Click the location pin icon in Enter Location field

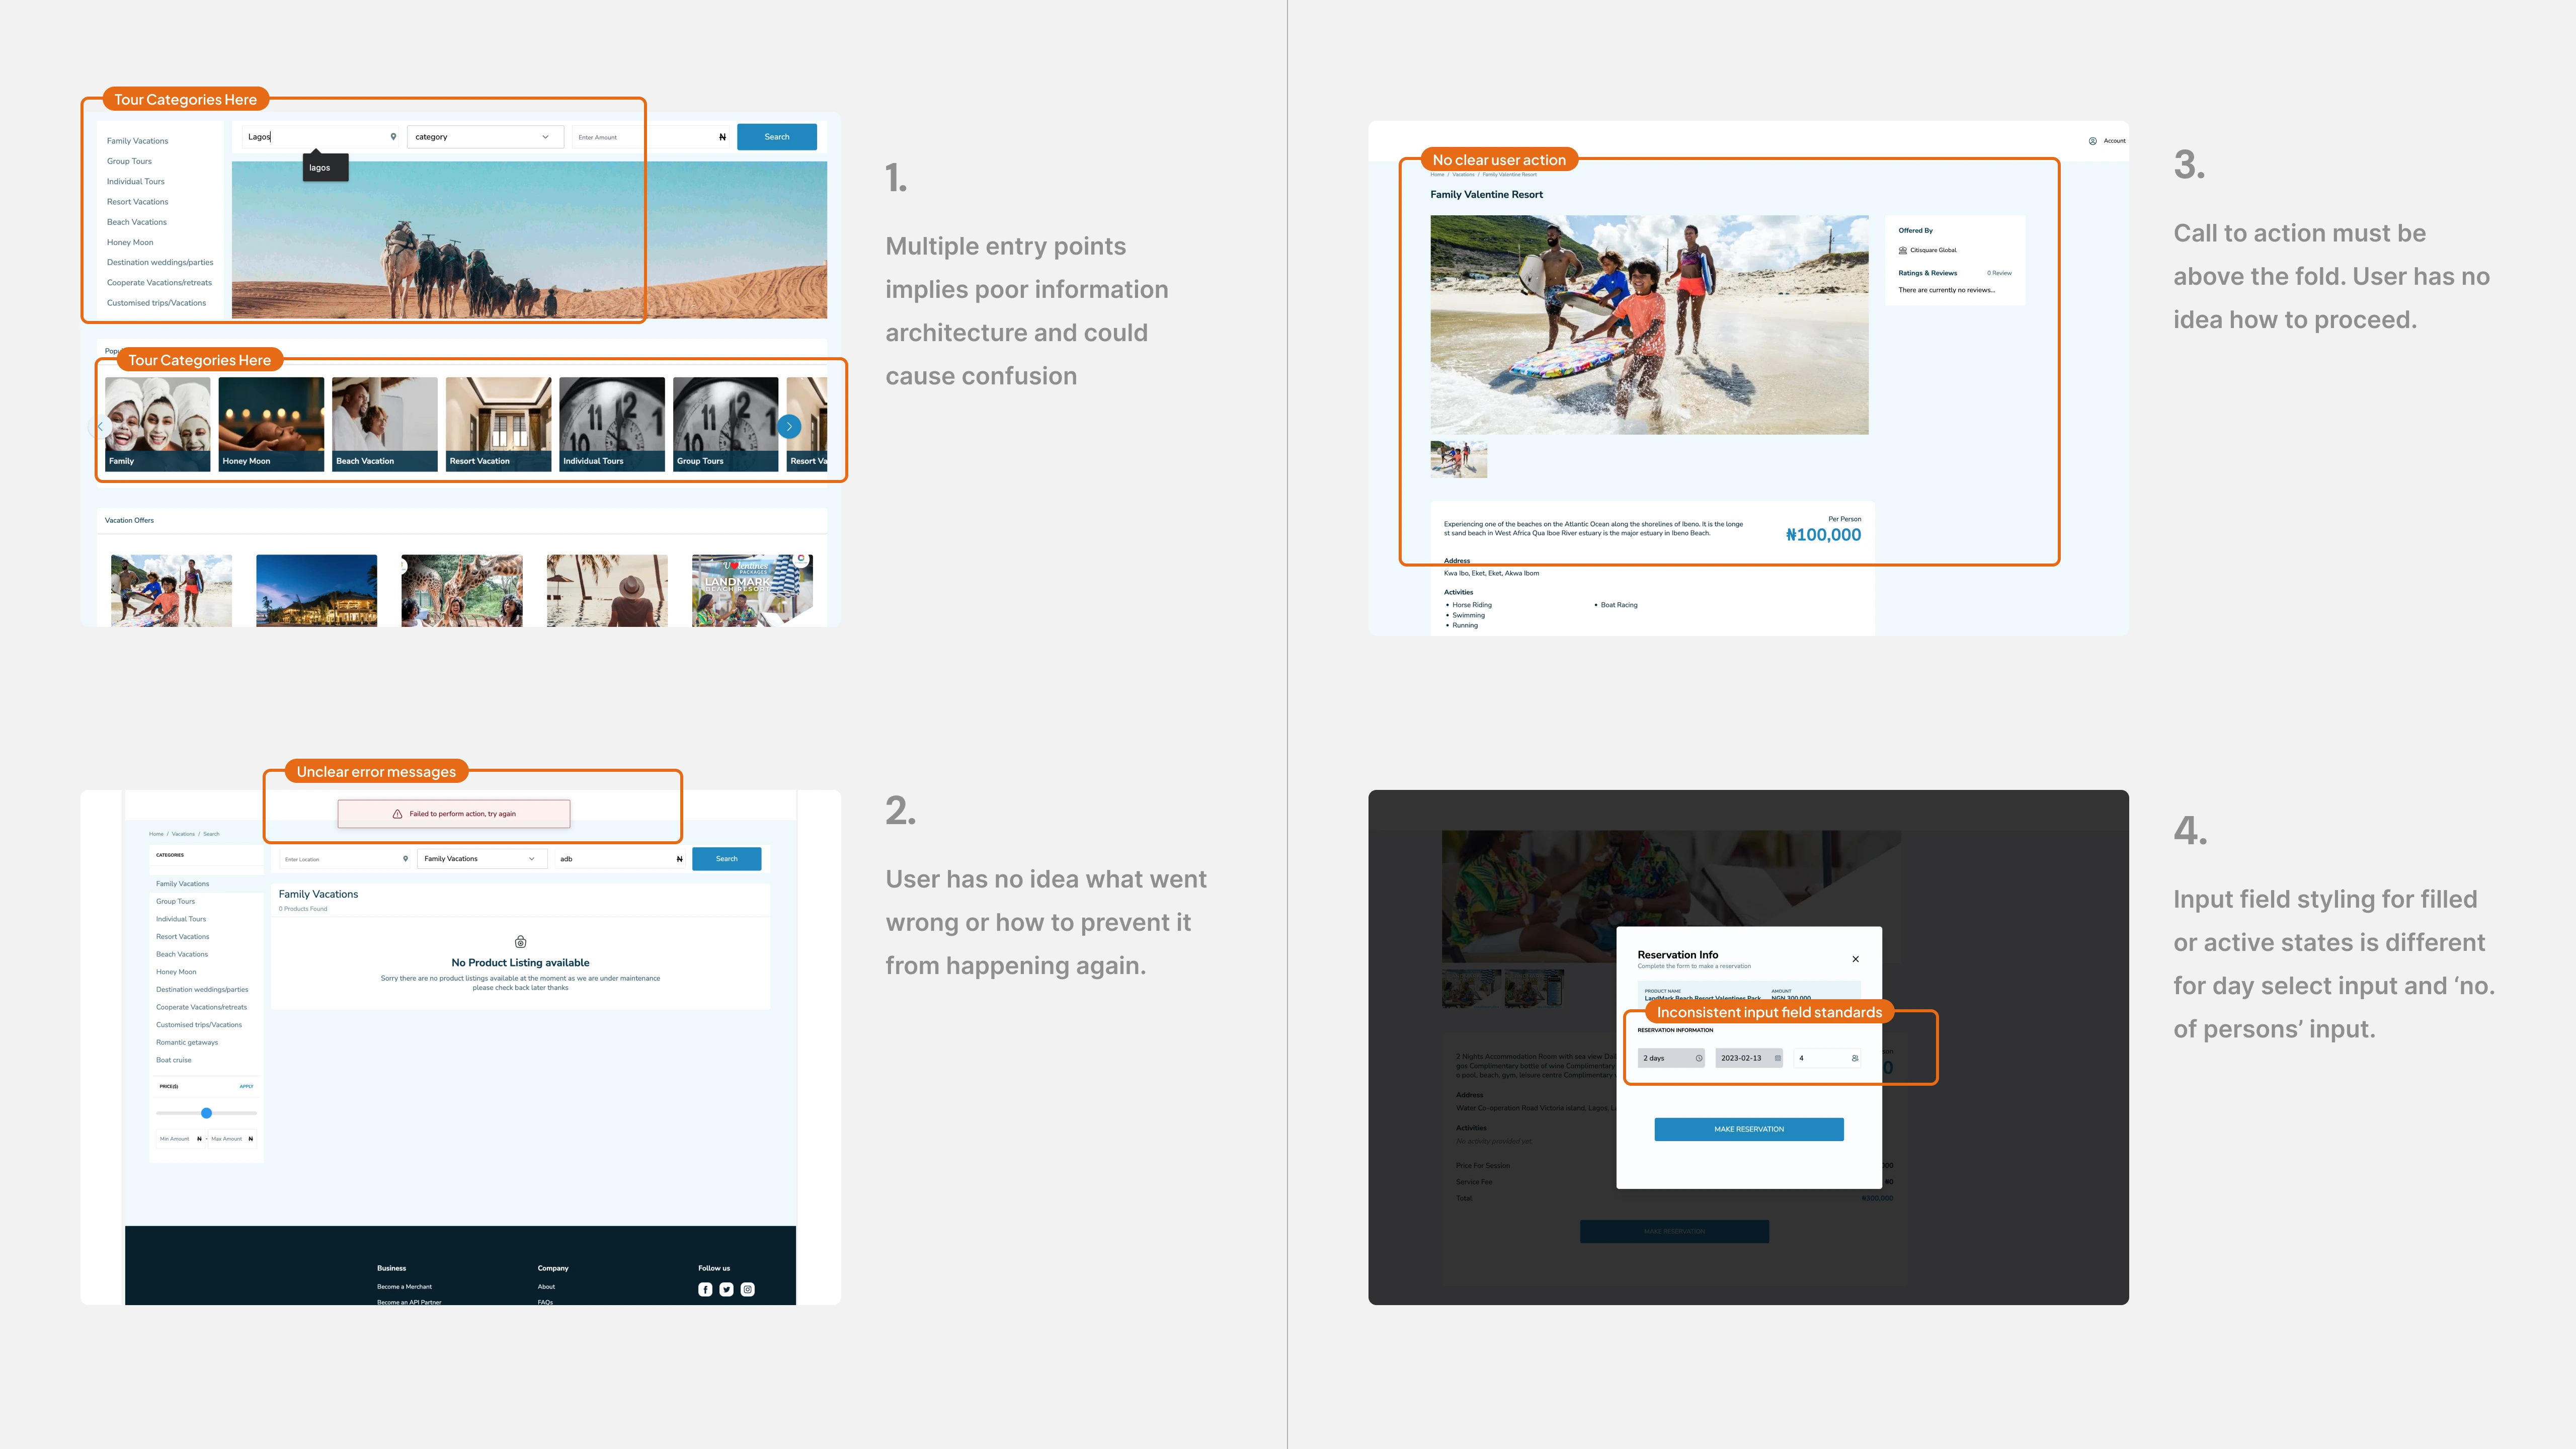405,859
